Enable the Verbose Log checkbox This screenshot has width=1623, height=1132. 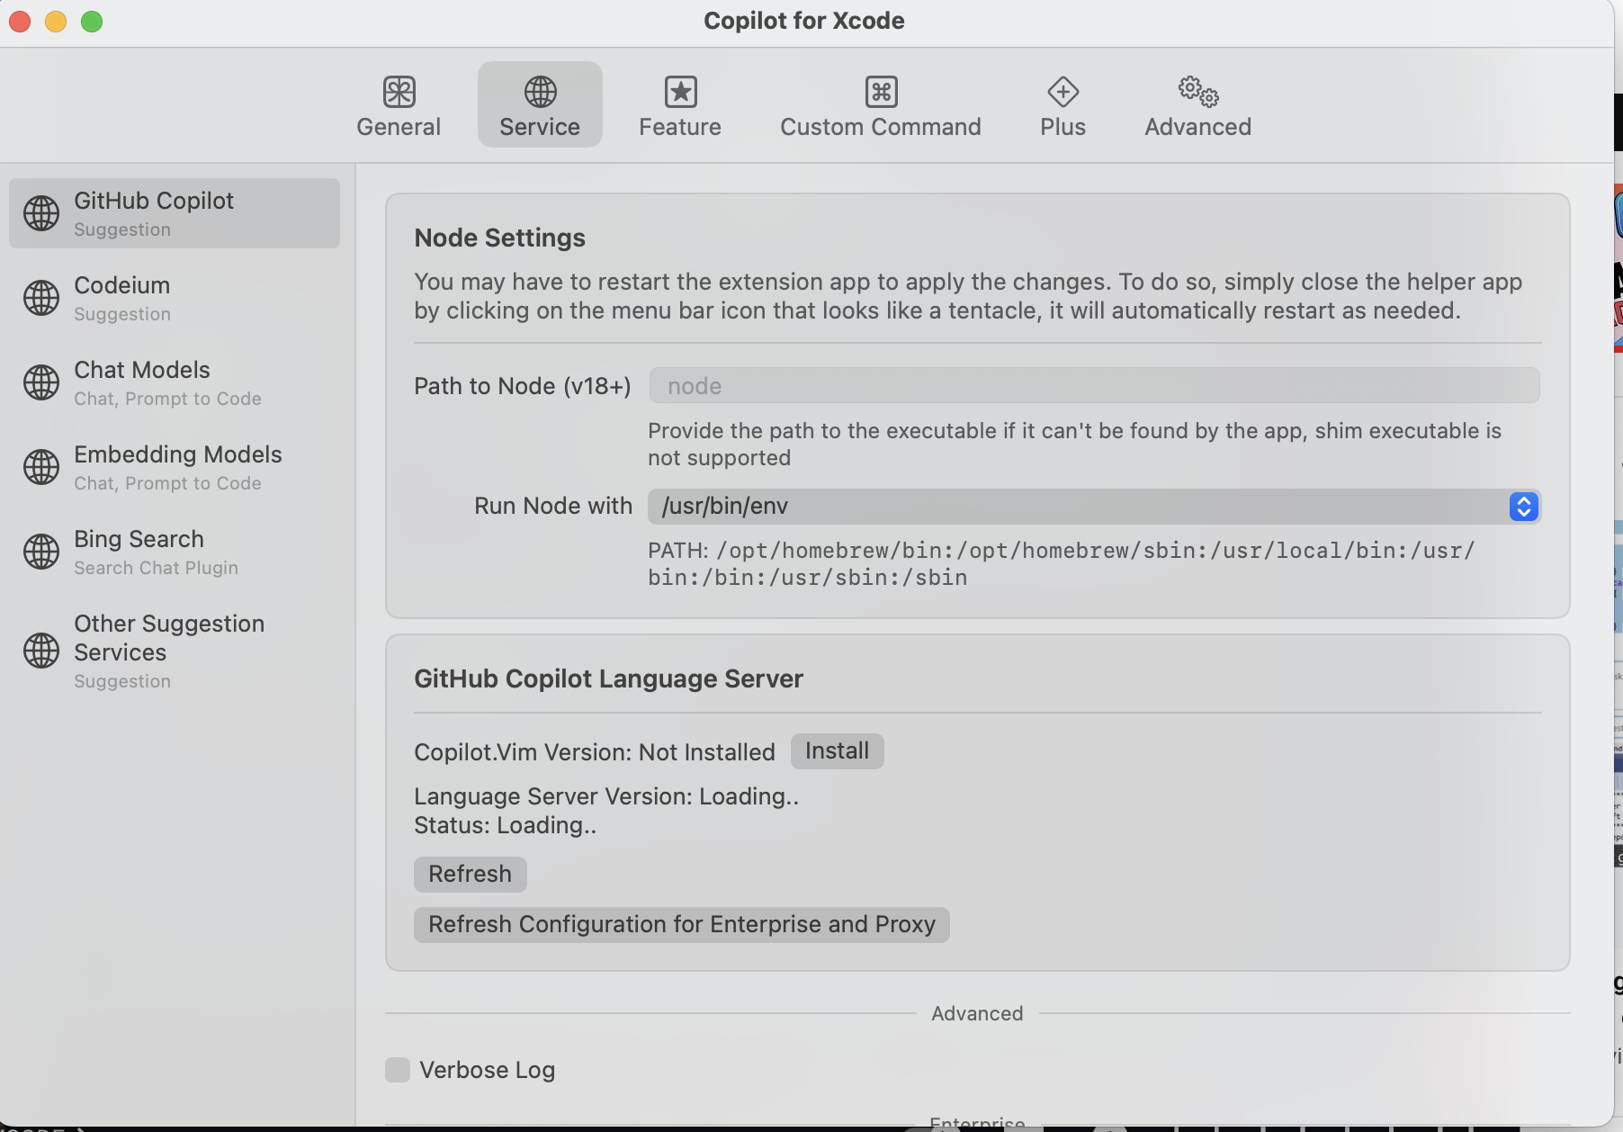point(397,1070)
